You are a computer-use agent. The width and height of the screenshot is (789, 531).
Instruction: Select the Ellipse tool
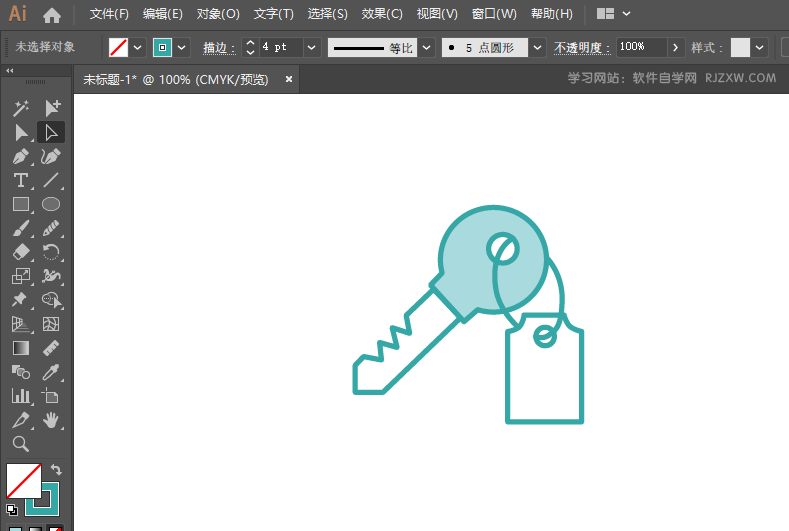click(51, 204)
